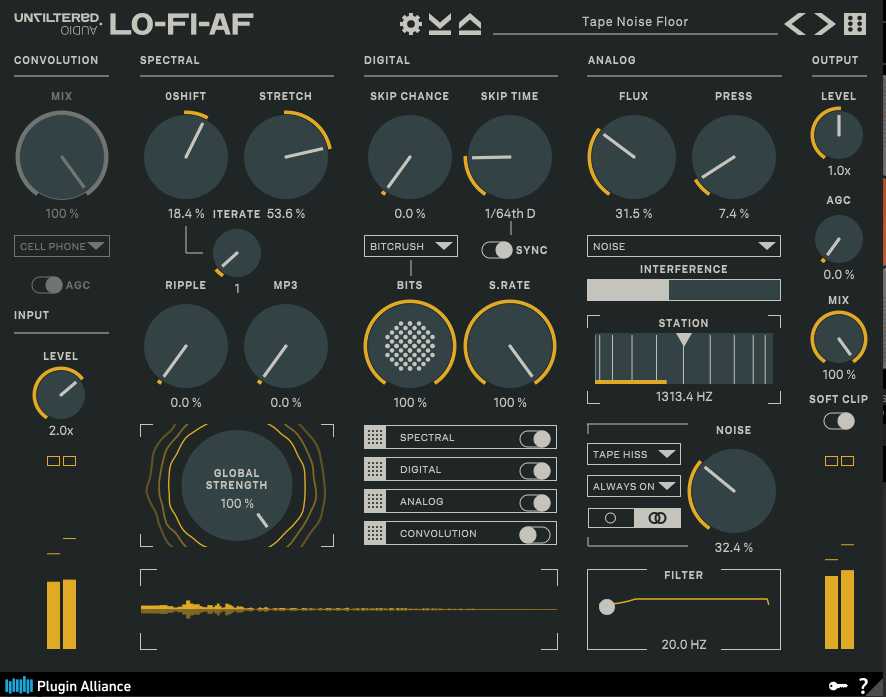Open the plugin settings gear icon
The image size is (886, 697).
click(410, 22)
